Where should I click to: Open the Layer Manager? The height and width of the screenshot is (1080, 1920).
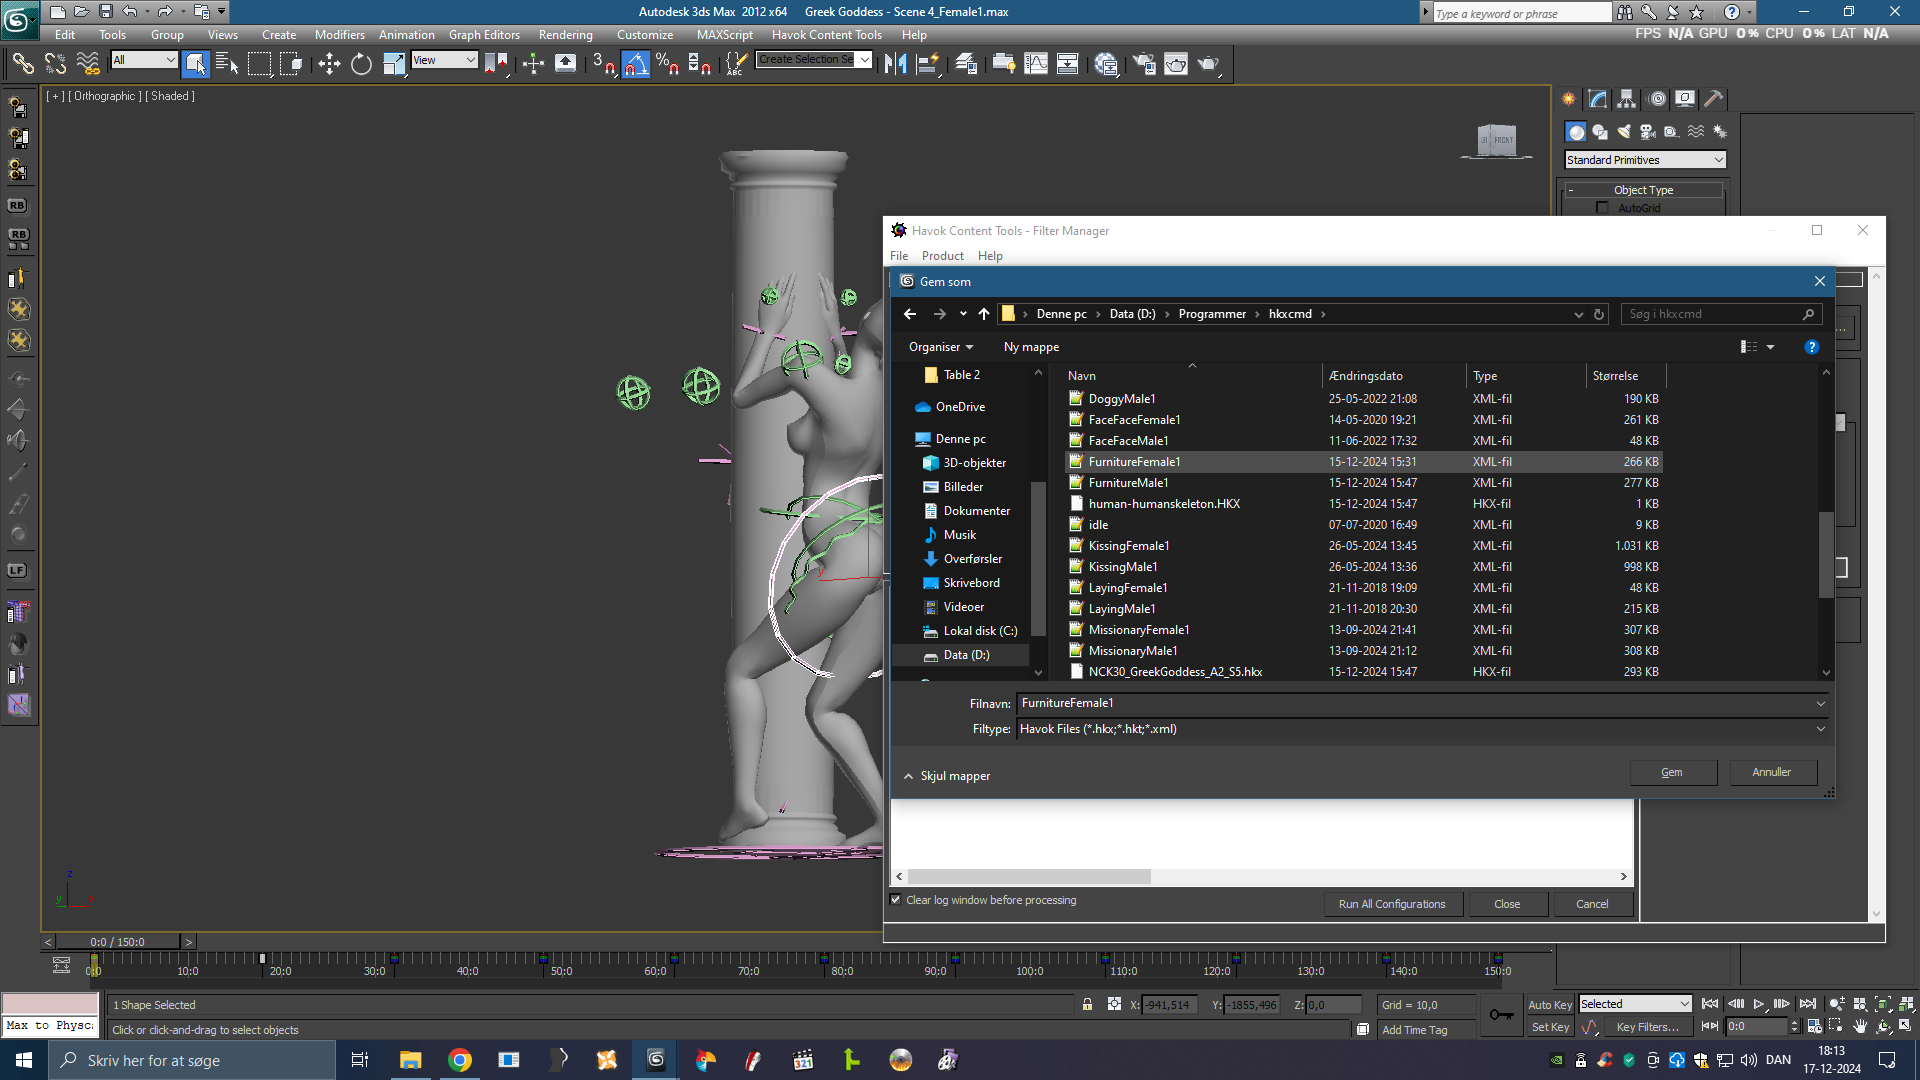(x=966, y=64)
